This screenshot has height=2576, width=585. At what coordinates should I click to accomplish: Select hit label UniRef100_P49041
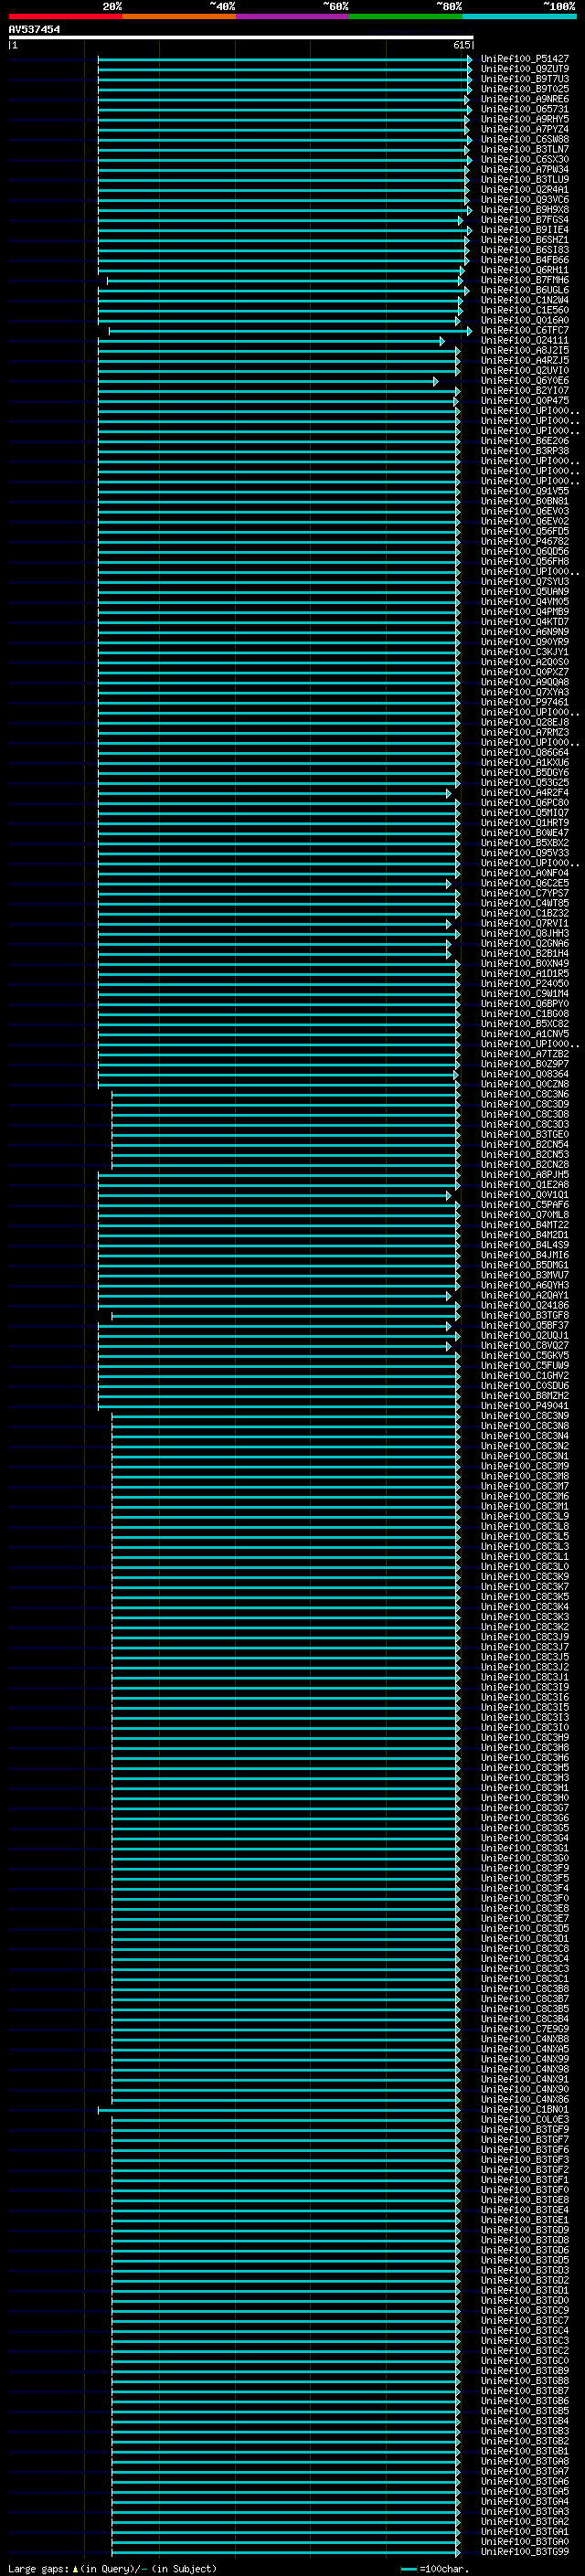tap(525, 1406)
